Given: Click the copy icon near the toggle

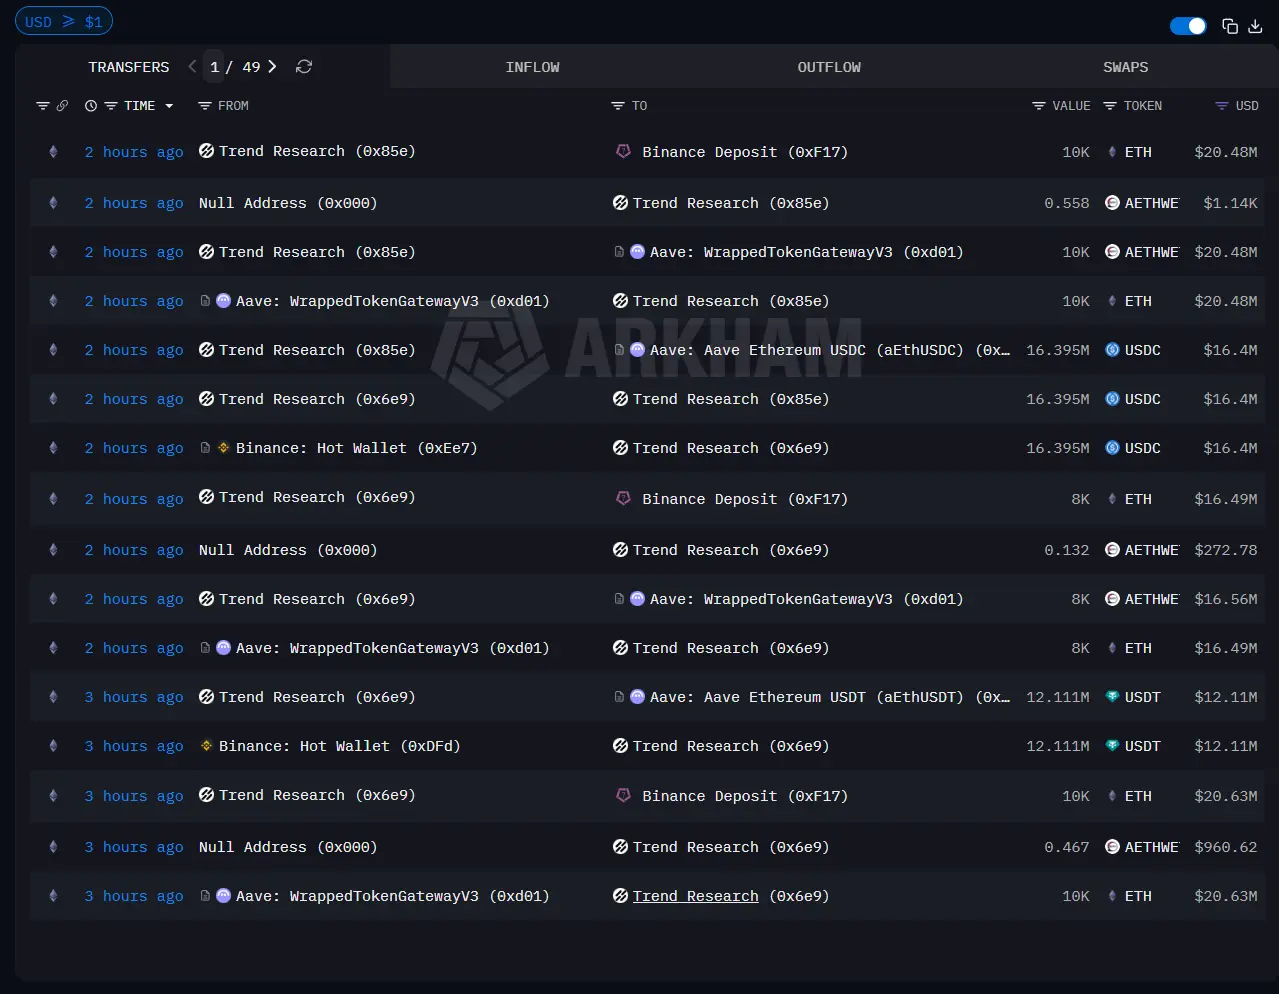Looking at the screenshot, I should [x=1230, y=26].
